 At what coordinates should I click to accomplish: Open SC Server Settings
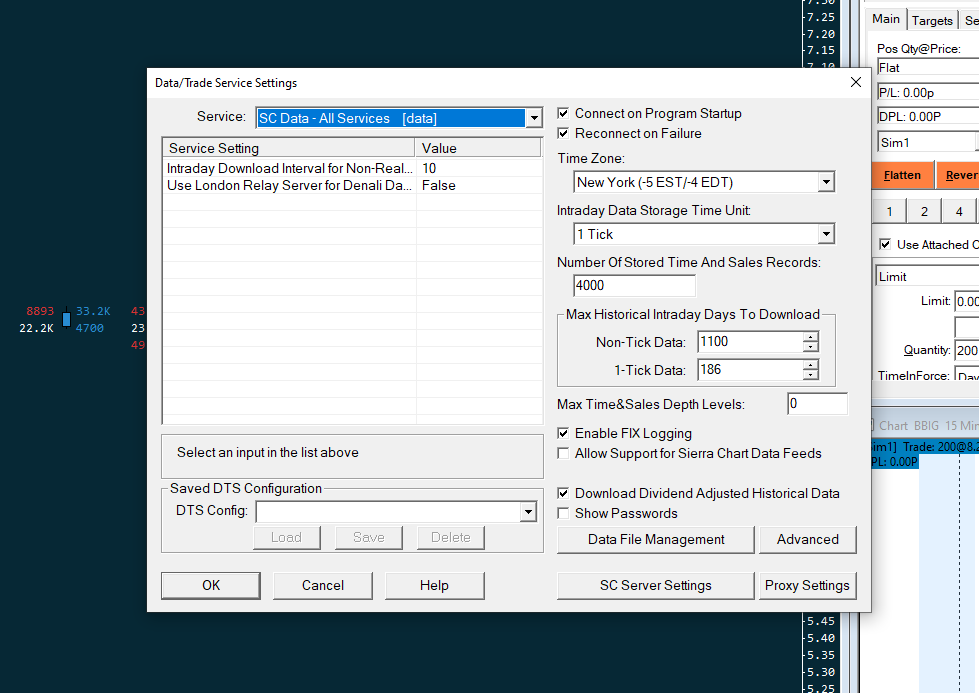click(x=656, y=586)
